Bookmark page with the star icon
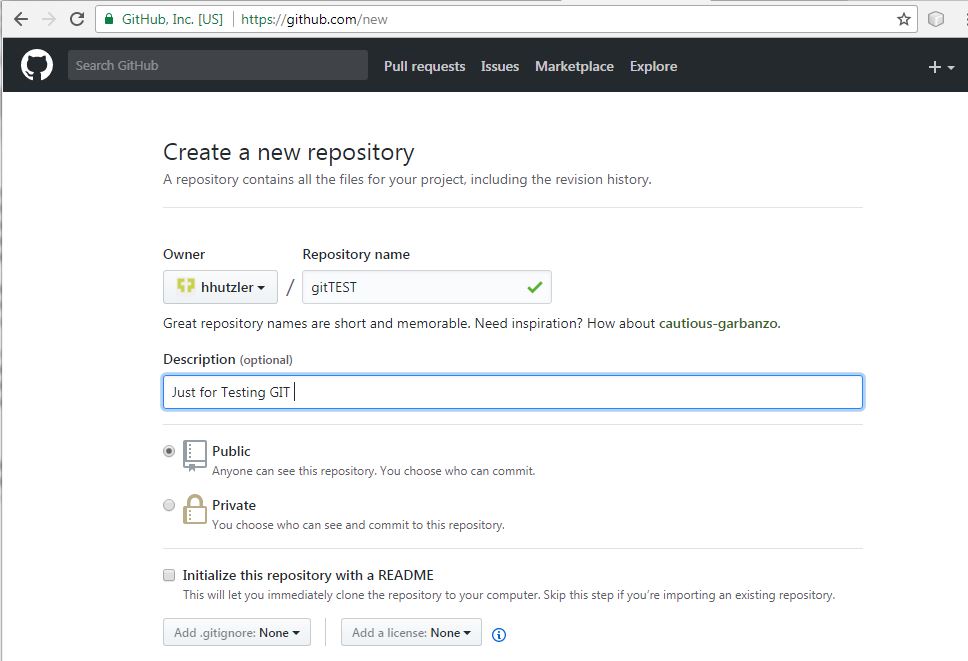Image resolution: width=968 pixels, height=661 pixels. (904, 19)
